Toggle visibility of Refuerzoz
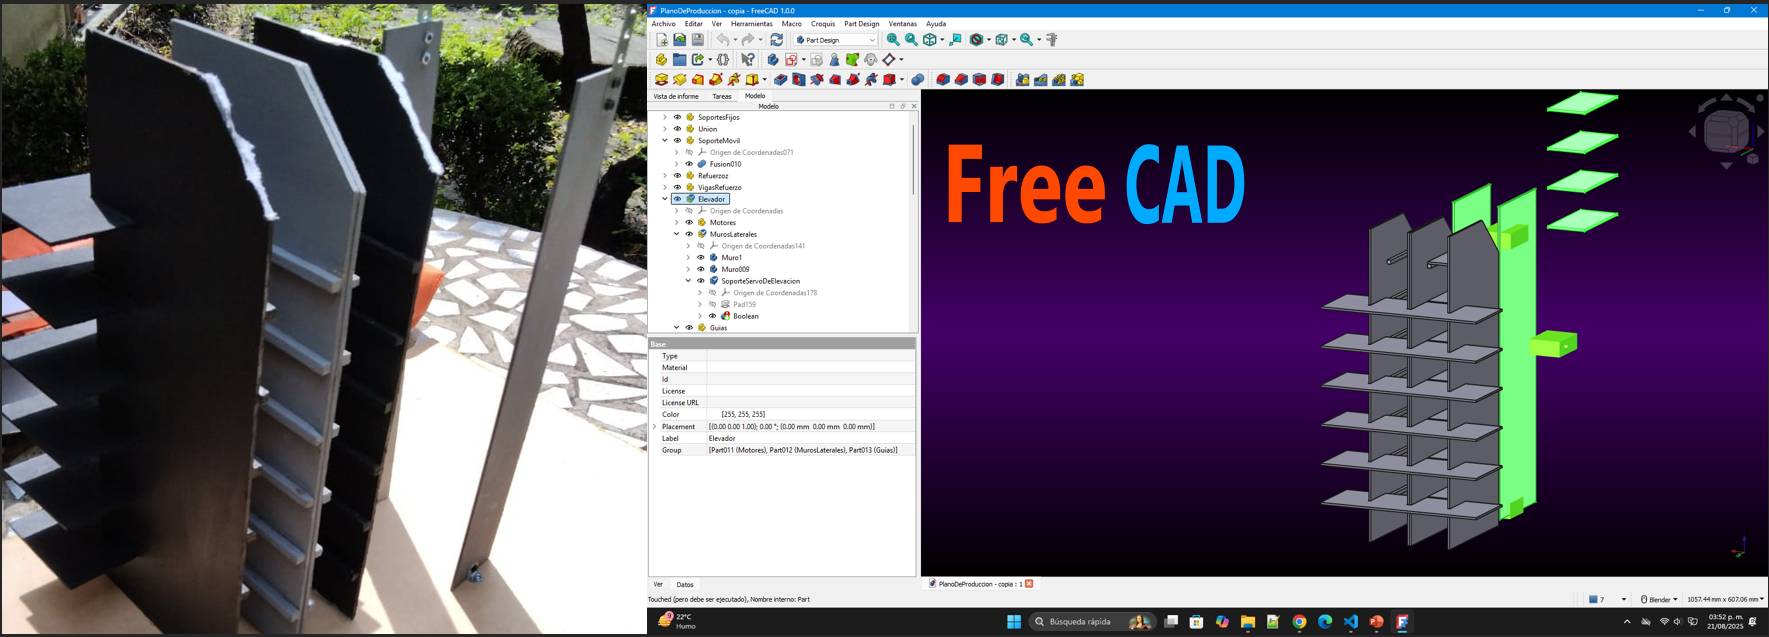 coord(677,176)
